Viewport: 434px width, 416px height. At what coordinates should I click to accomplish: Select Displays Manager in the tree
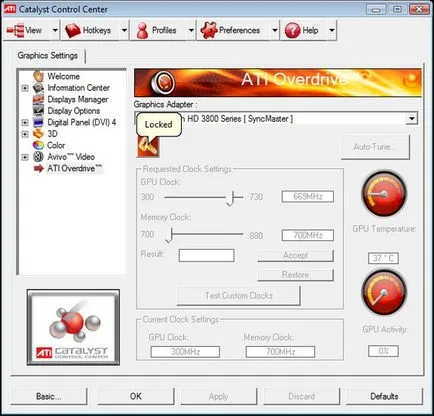point(78,99)
